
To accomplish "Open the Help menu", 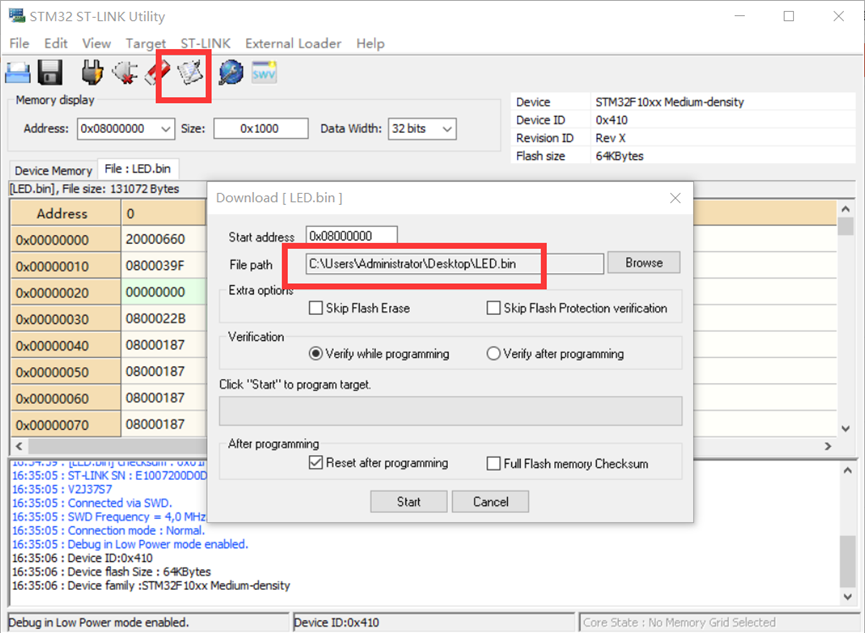I will pyautogui.click(x=370, y=43).
